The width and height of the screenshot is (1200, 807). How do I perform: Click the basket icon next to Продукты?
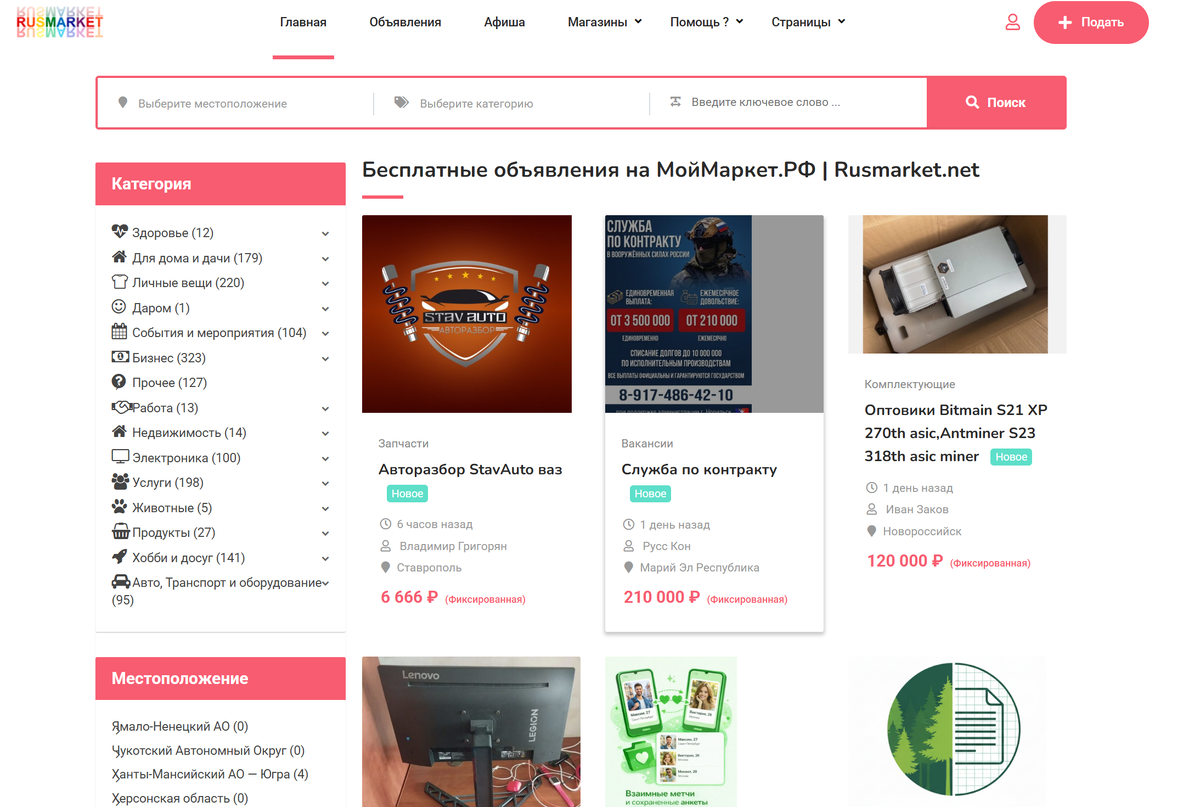click(x=121, y=532)
